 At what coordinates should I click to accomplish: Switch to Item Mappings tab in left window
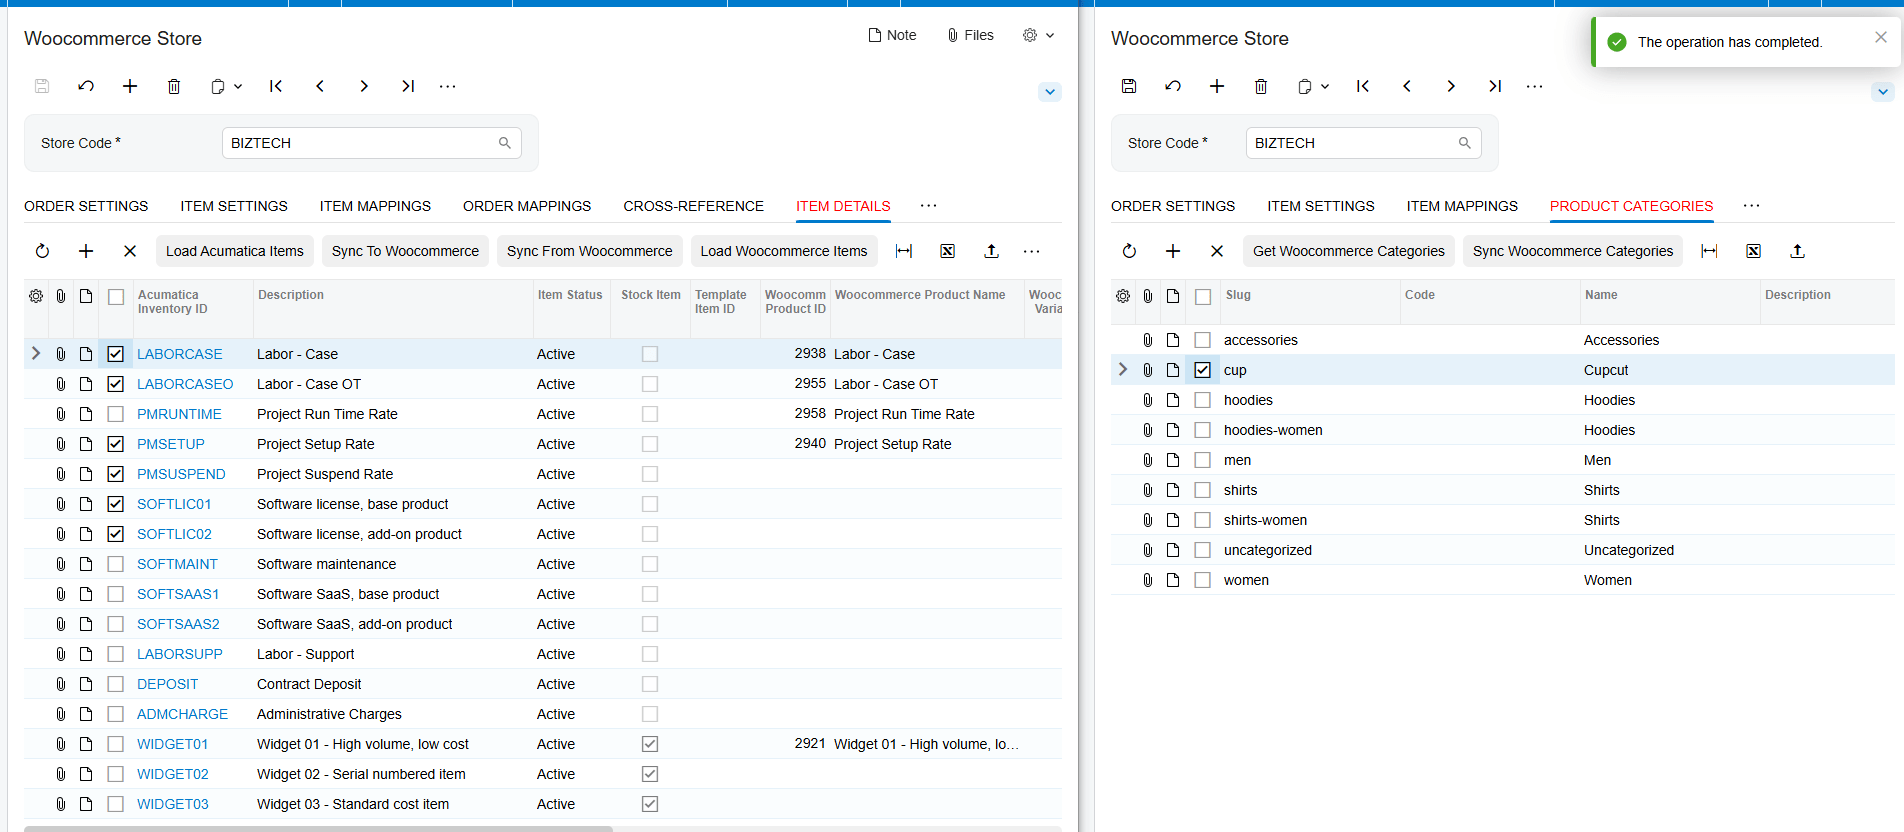tap(375, 206)
